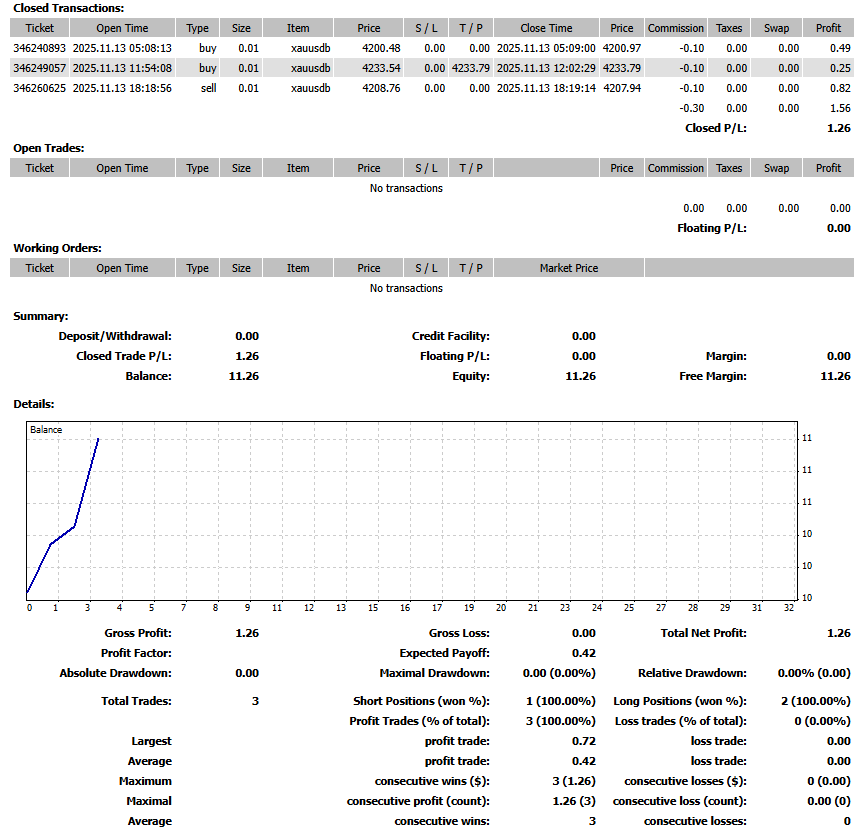Click the Close Time column header
The image size is (864, 836).
[x=546, y=28]
